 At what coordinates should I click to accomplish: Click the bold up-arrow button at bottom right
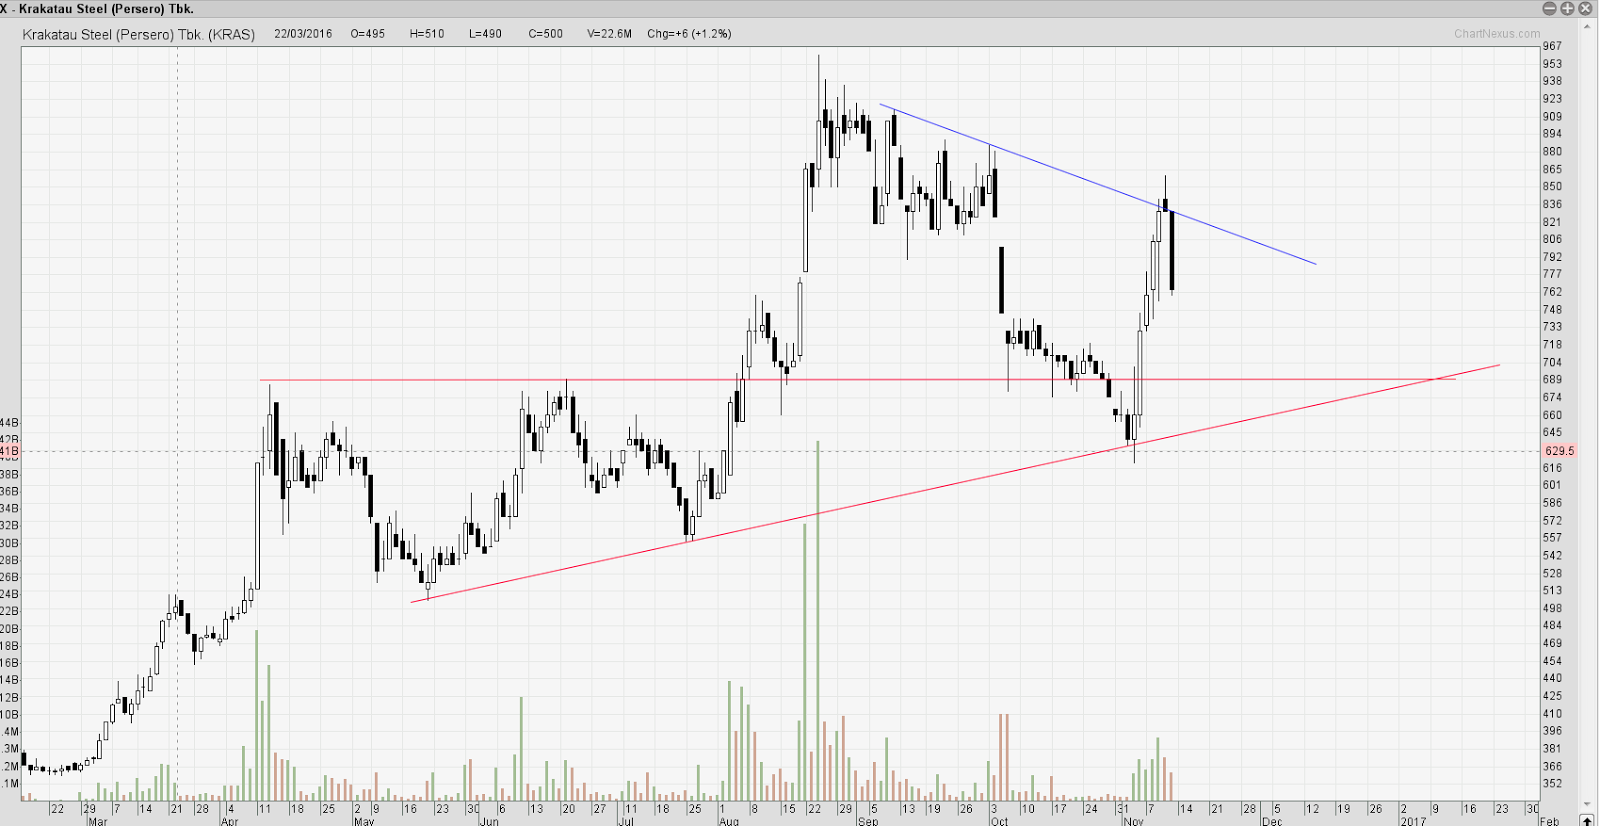point(1587,820)
